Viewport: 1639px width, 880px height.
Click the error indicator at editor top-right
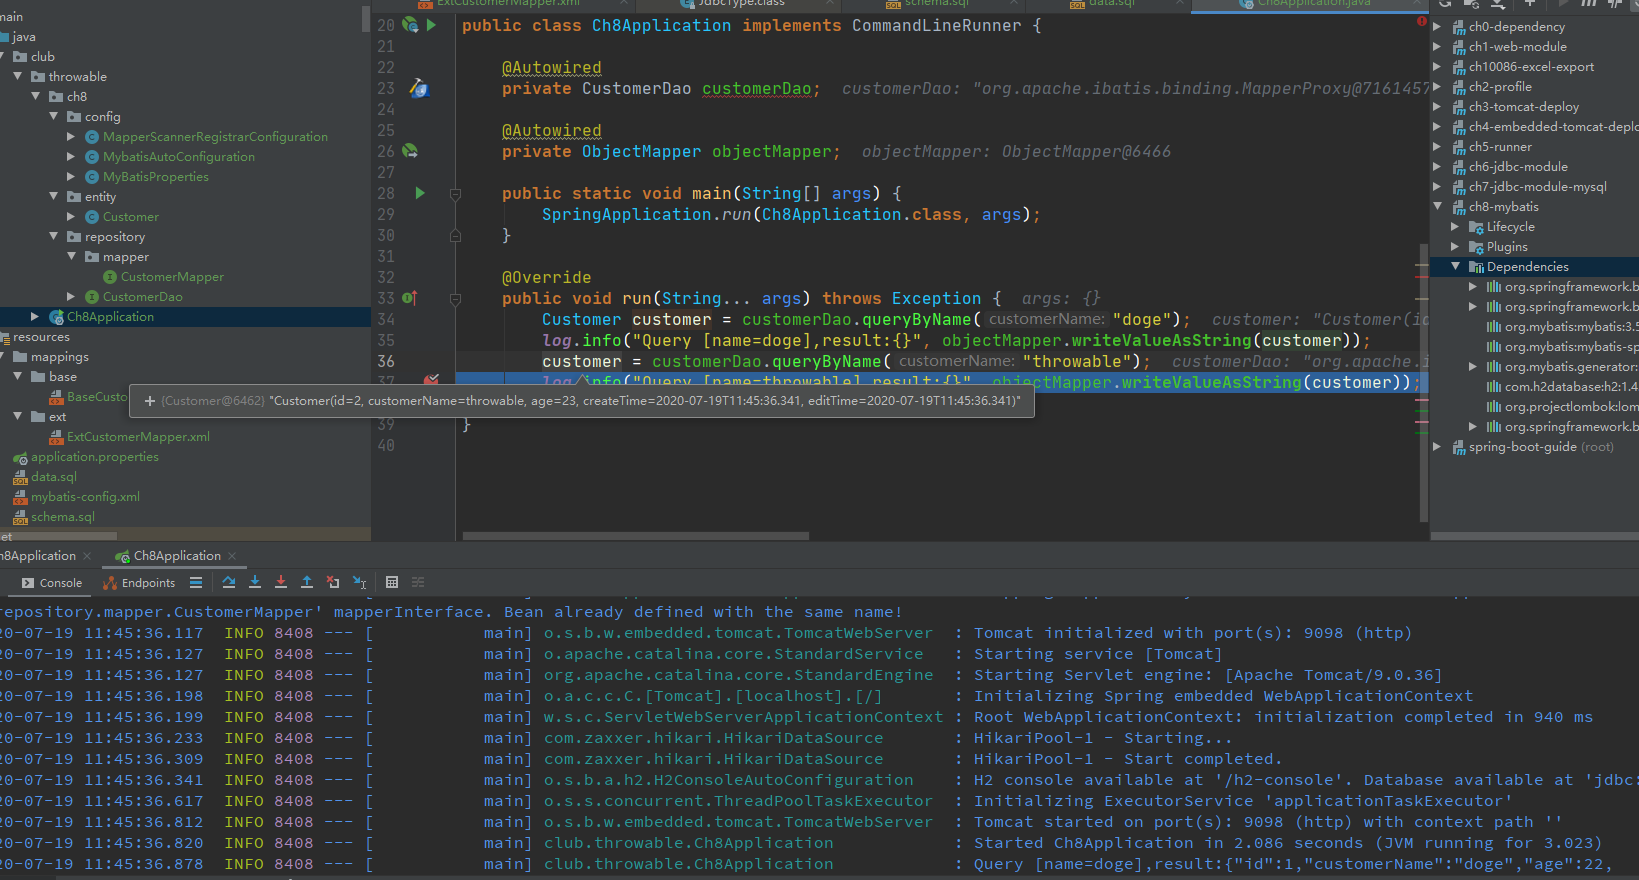tap(1422, 21)
